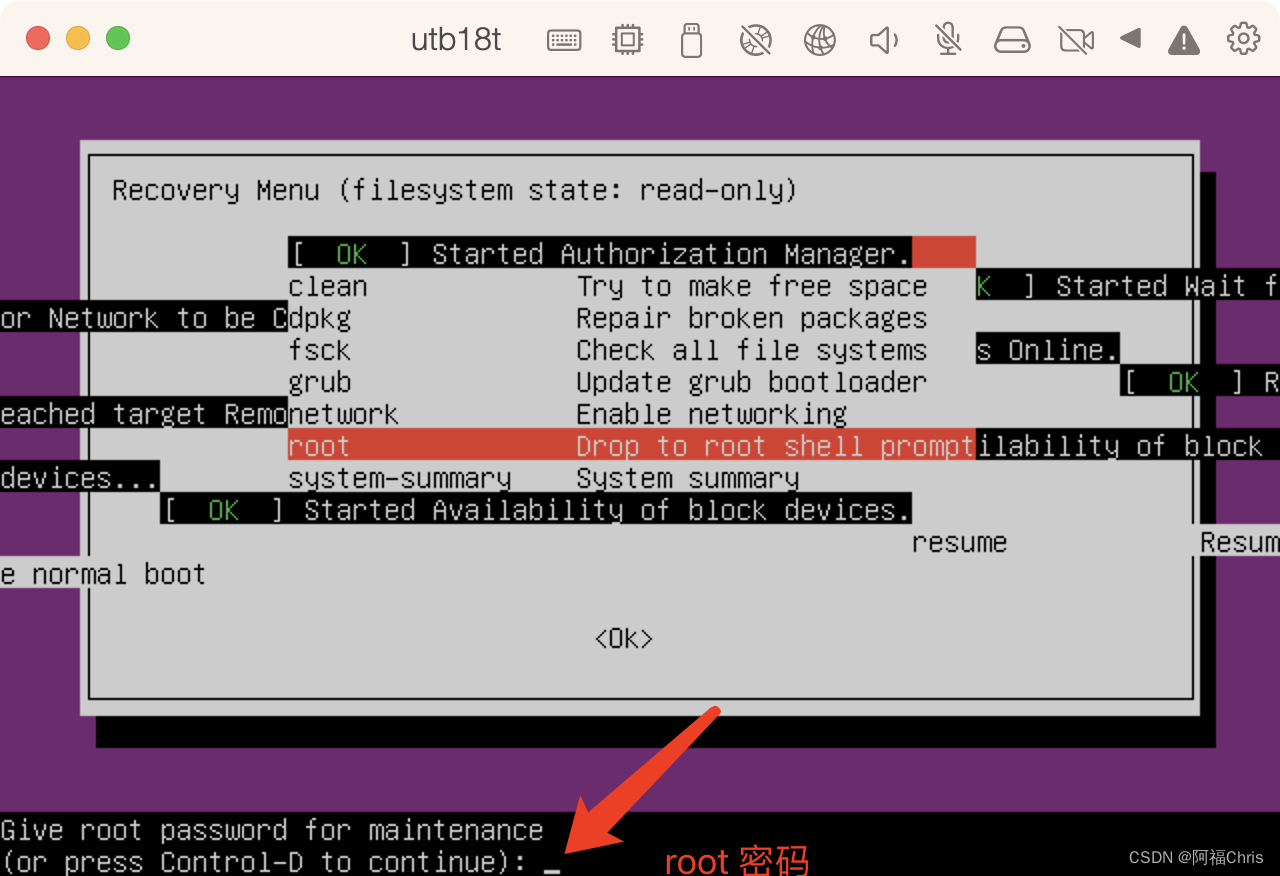Click 'Give root password for maintenance' text
Viewport: 1280px width, 876px height.
272,830
